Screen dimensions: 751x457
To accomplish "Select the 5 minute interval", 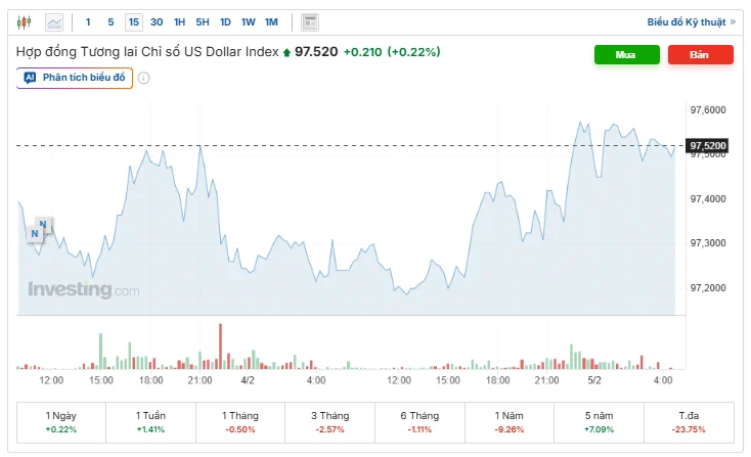I will click(110, 21).
